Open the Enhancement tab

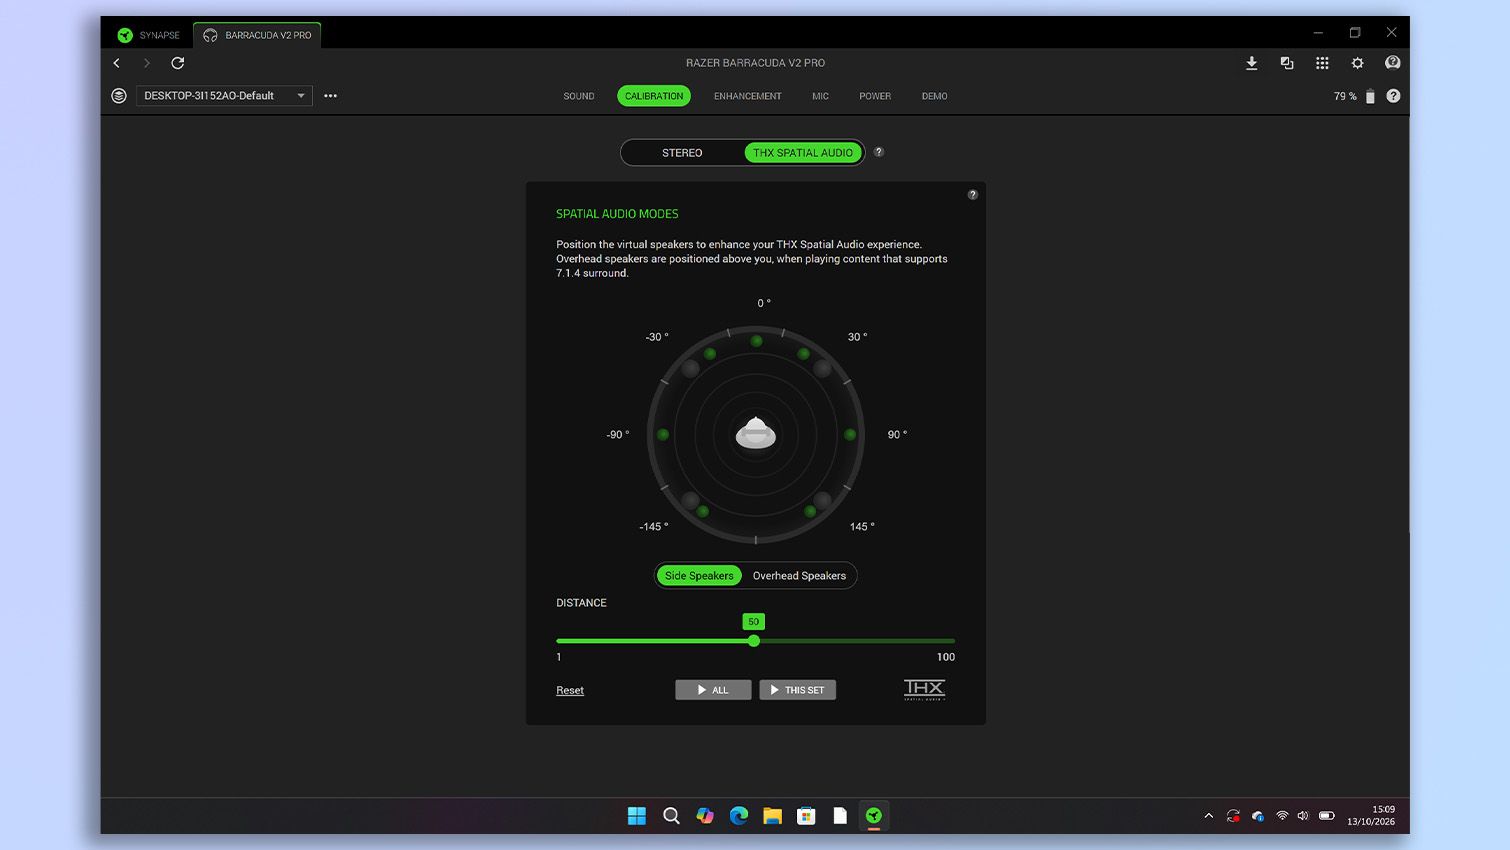(x=748, y=96)
